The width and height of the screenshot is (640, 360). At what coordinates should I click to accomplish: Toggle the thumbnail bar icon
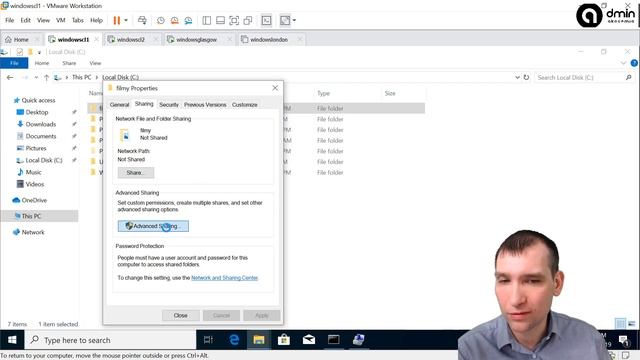click(220, 20)
